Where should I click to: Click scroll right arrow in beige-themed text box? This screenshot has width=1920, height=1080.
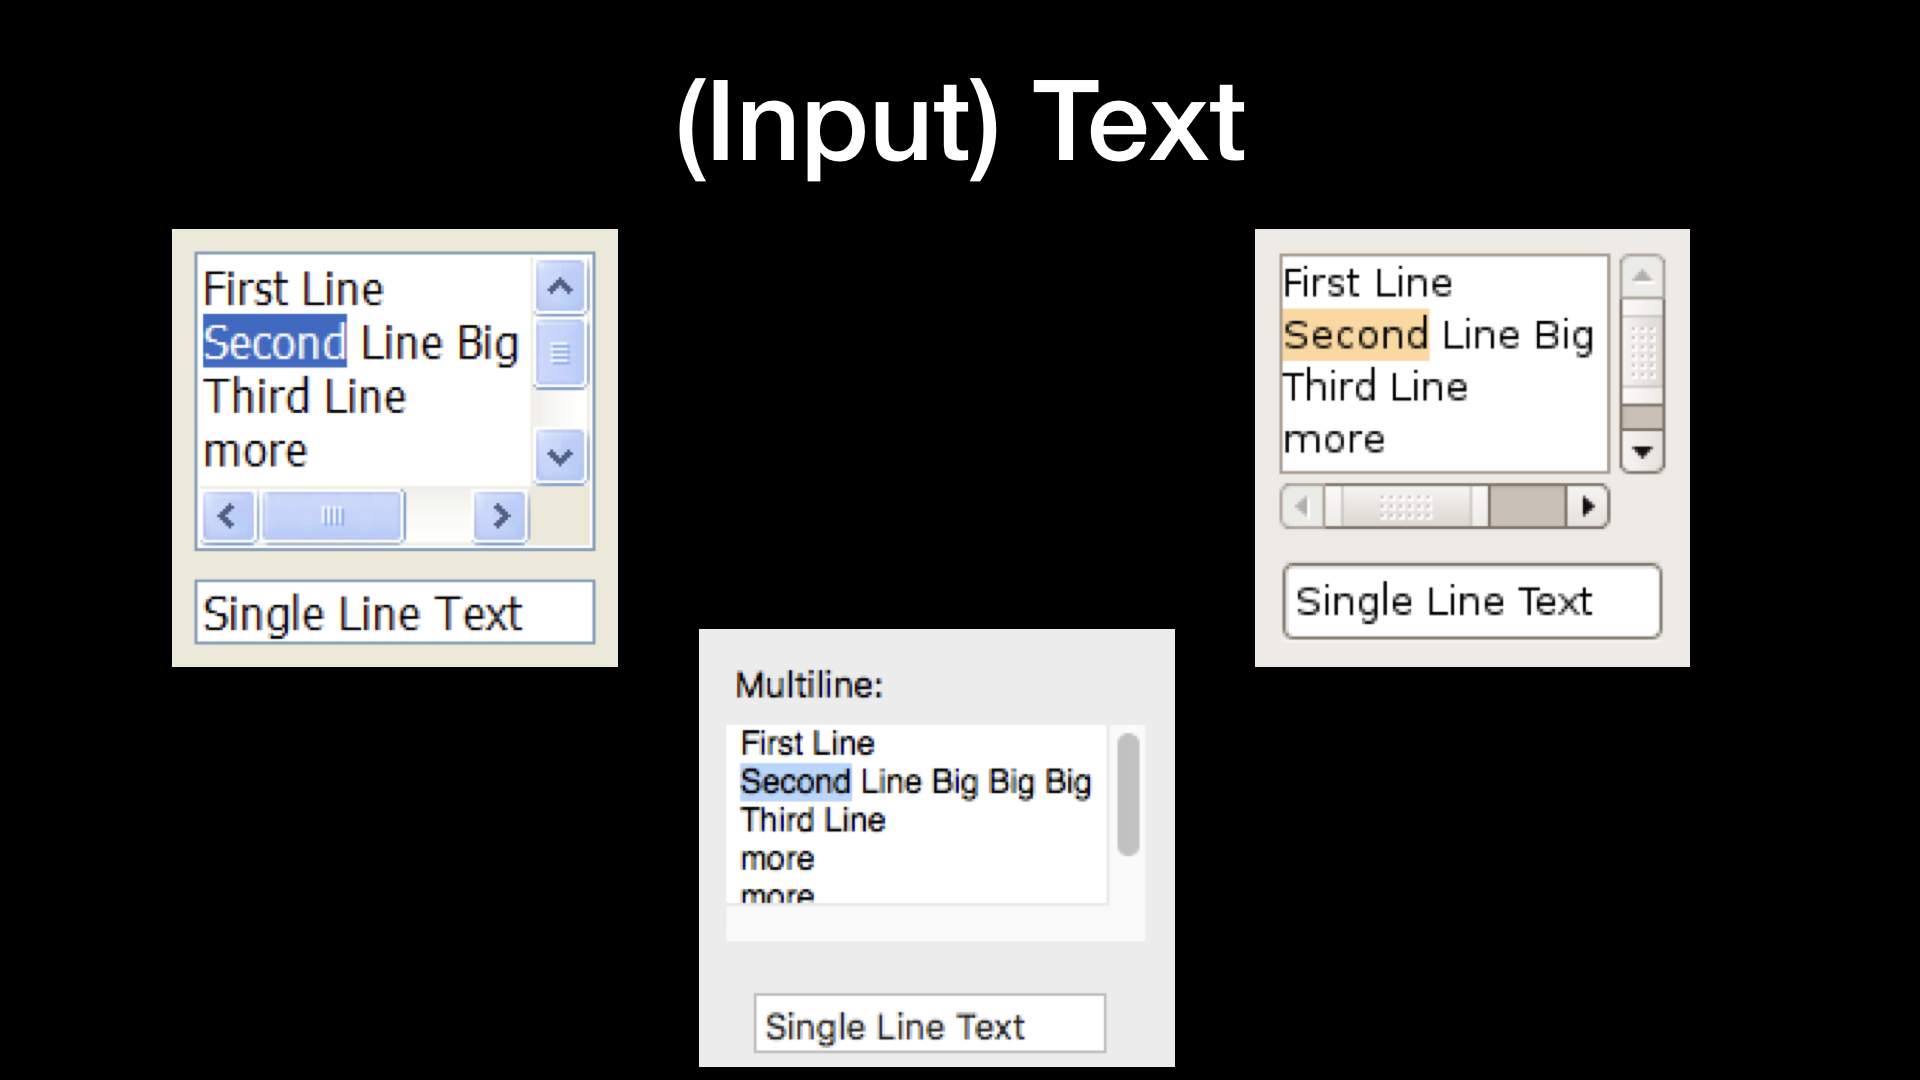point(1587,506)
